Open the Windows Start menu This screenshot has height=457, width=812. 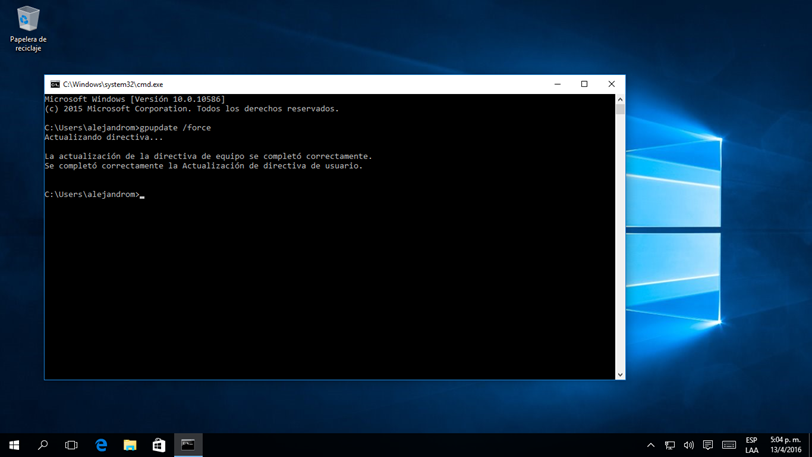tap(14, 445)
